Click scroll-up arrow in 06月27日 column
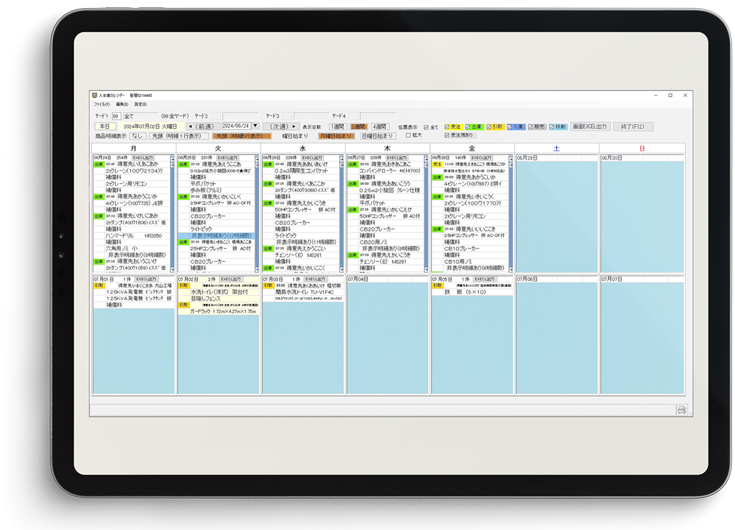735x530 pixels. pyautogui.click(x=426, y=159)
